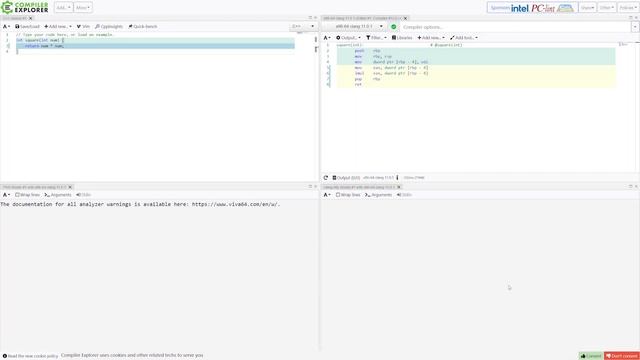Open the Output gear menu
Image resolution: width=640 pixels, height=360 pixels.
(x=348, y=38)
